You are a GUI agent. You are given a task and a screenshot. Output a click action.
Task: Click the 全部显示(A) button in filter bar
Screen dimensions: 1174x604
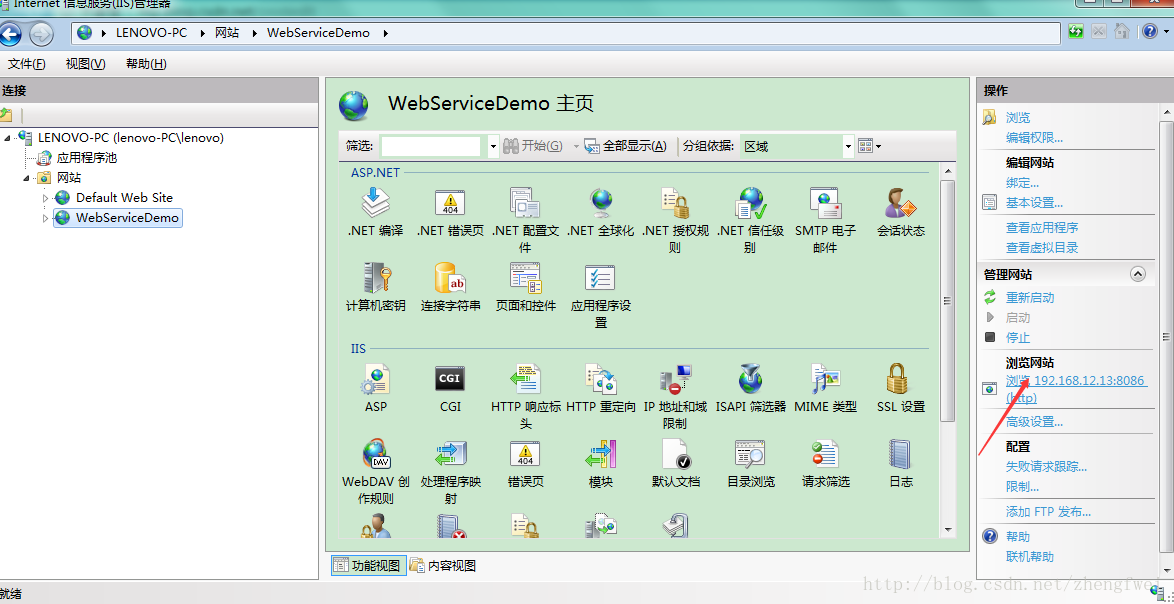(x=625, y=146)
